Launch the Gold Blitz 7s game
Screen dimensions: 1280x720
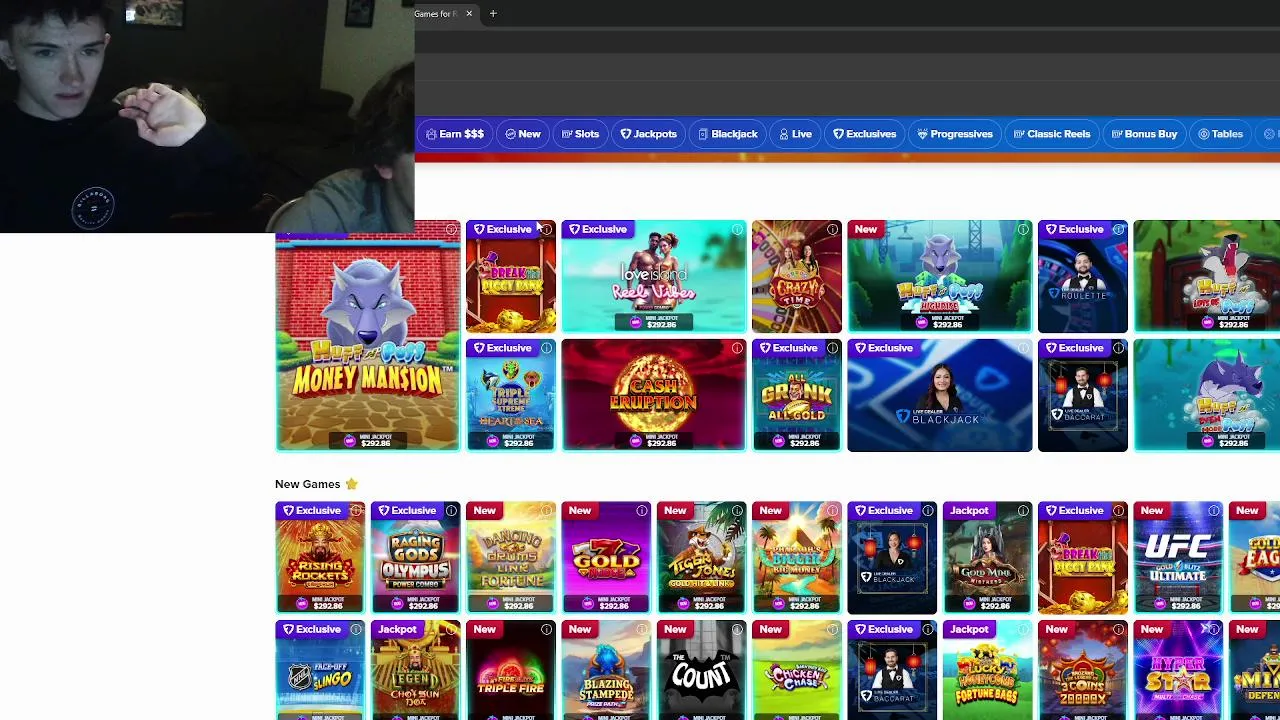coord(606,558)
